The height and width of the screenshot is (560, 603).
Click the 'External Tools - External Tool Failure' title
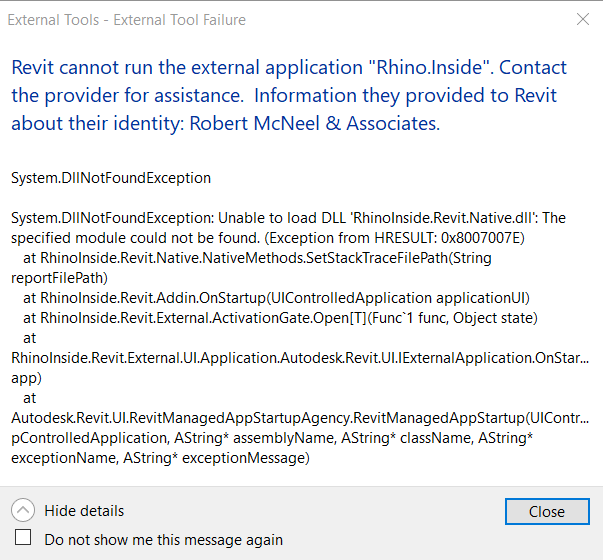coord(127,20)
